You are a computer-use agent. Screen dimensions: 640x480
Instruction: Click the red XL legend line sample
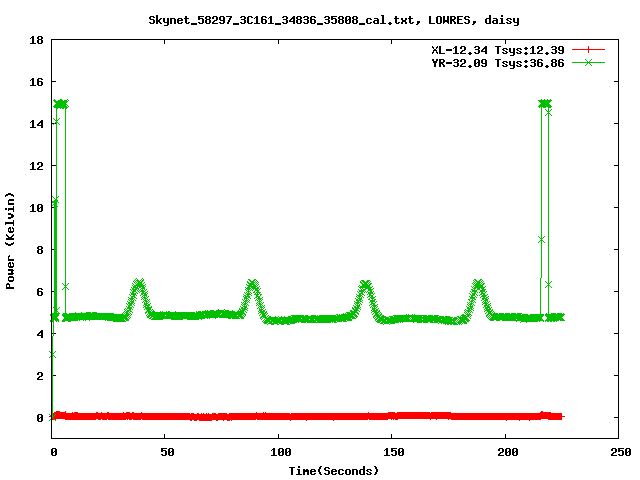[588, 50]
